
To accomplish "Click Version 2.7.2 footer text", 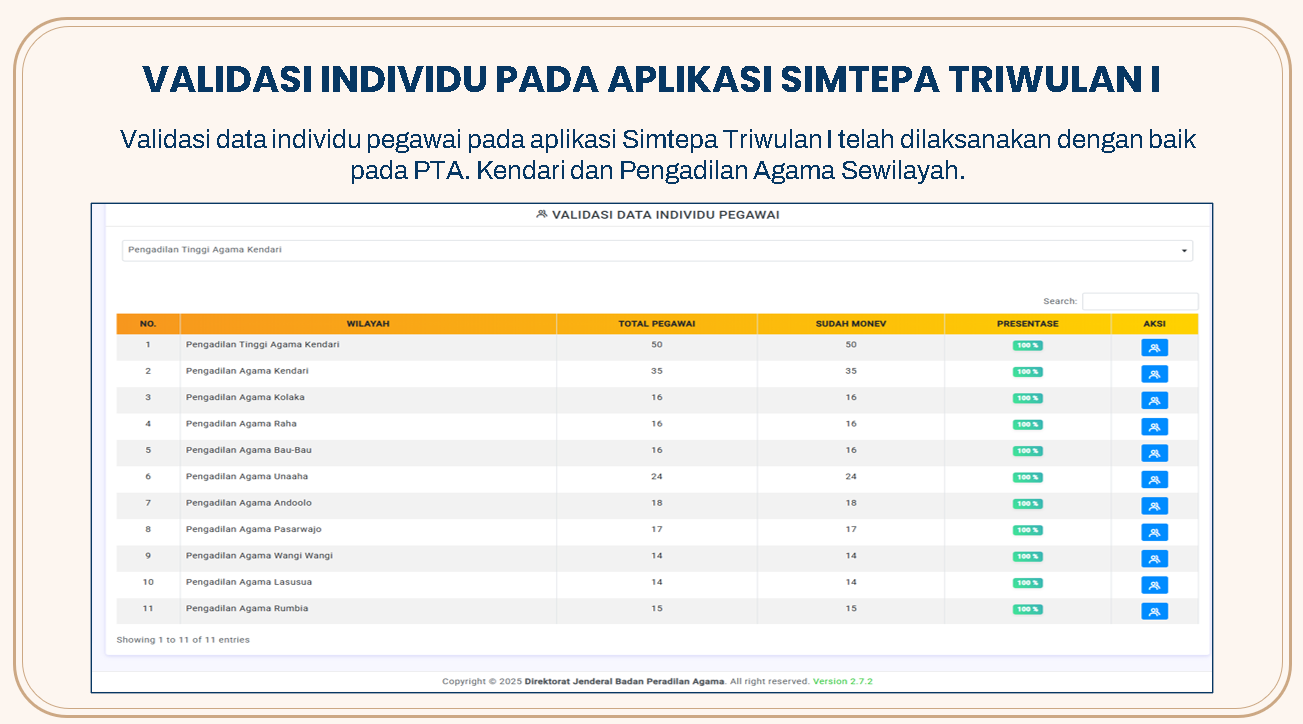I will point(843,681).
